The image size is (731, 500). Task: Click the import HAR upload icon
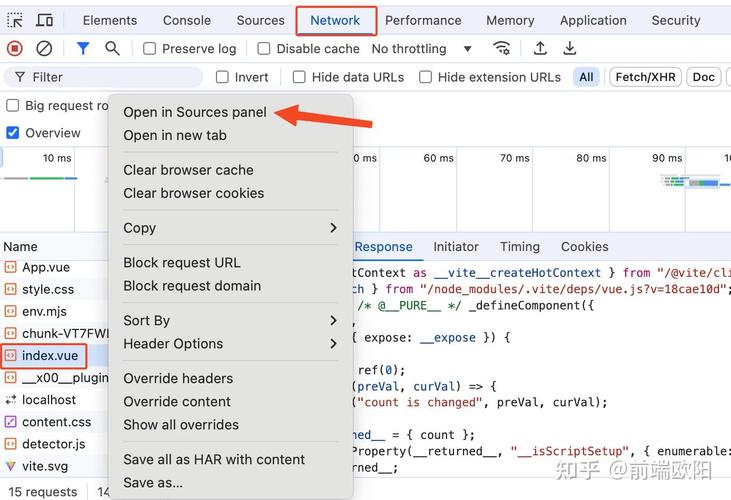(540, 48)
